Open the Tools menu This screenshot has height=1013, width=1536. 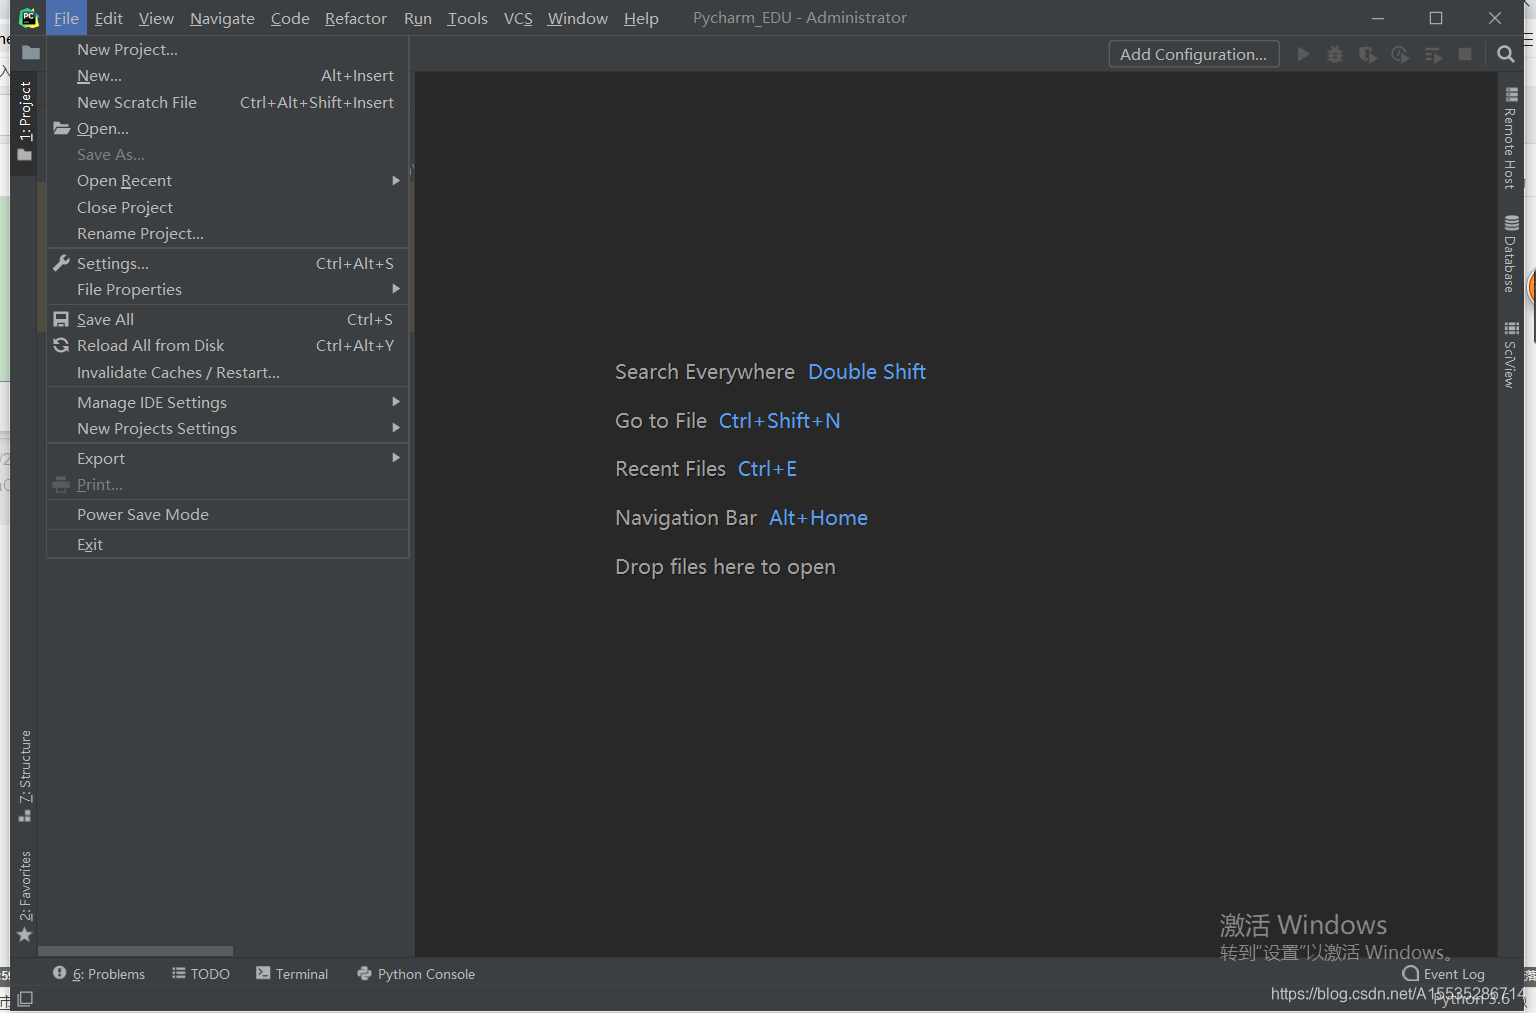pyautogui.click(x=467, y=18)
